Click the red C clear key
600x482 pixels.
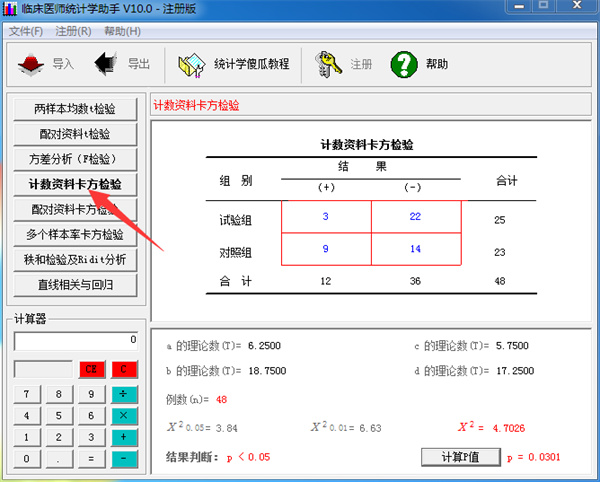click(124, 369)
